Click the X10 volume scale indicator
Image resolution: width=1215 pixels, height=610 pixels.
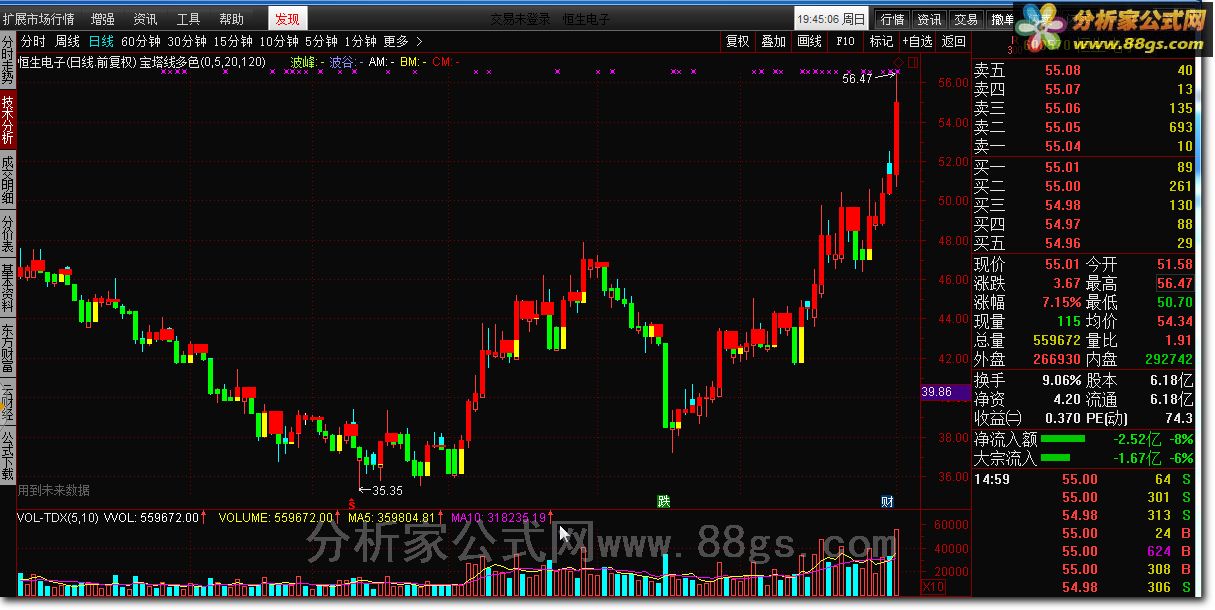(x=932, y=587)
